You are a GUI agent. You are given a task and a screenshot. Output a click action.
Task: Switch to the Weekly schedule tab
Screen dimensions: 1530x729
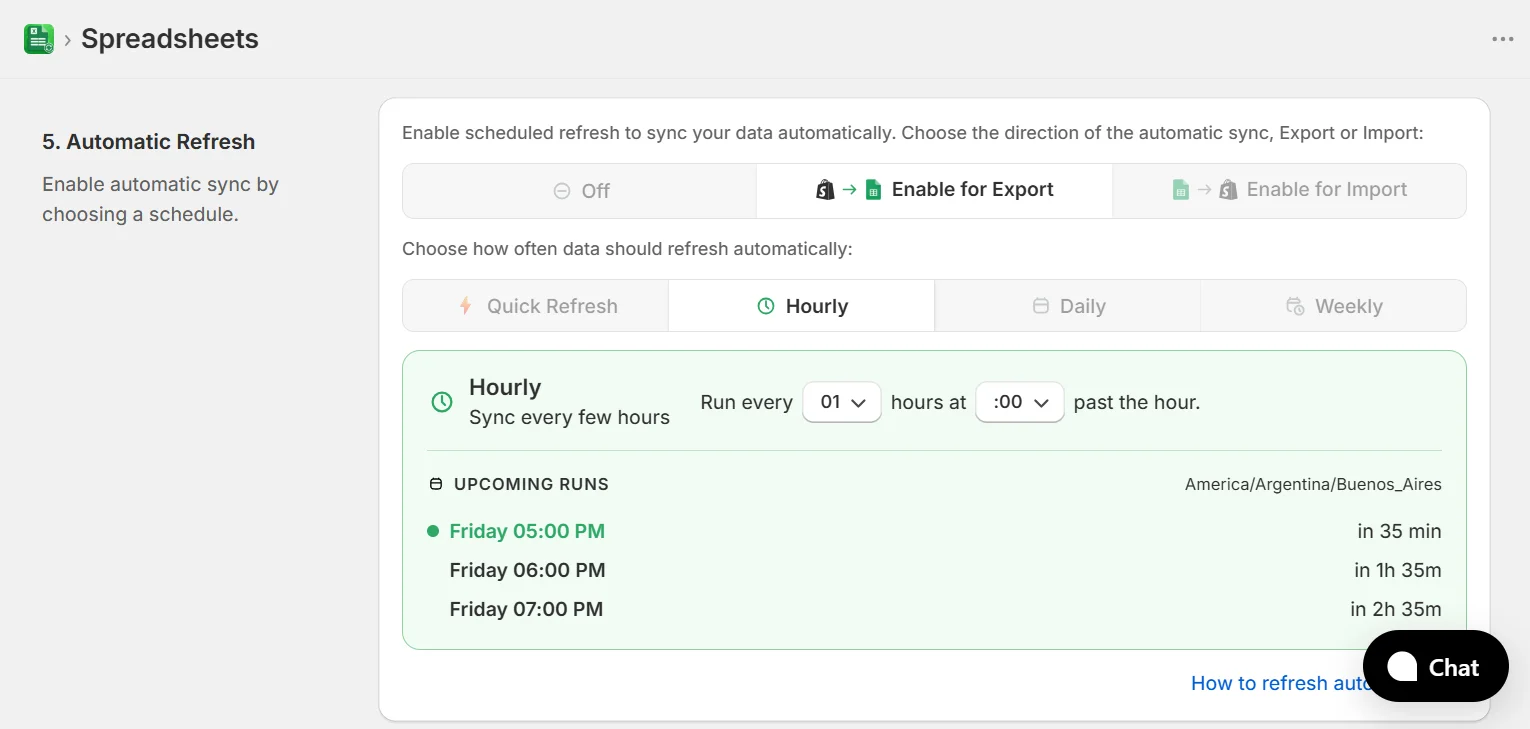[1333, 306]
